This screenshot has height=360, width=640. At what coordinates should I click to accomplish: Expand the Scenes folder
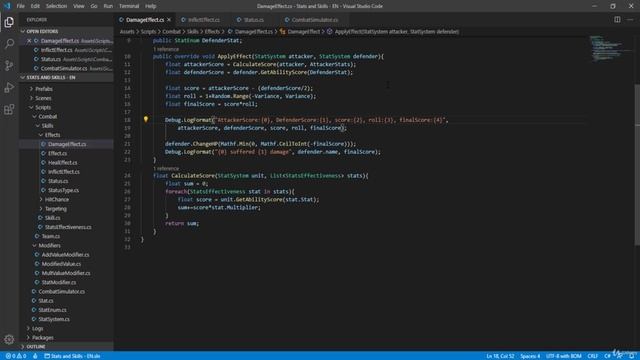pos(43,98)
